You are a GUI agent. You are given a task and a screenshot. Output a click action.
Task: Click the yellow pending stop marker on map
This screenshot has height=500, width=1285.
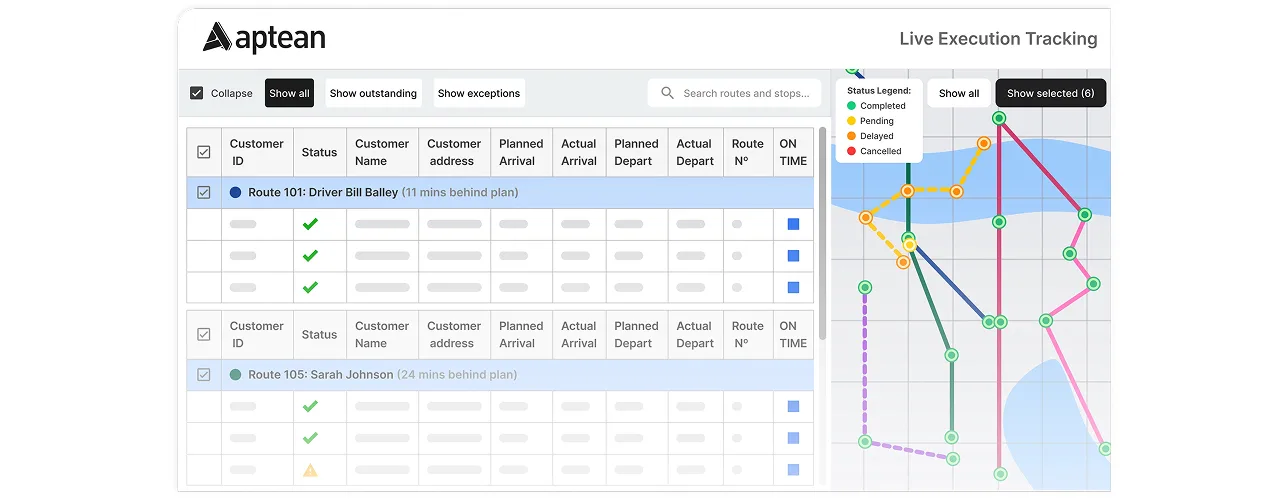tap(909, 244)
